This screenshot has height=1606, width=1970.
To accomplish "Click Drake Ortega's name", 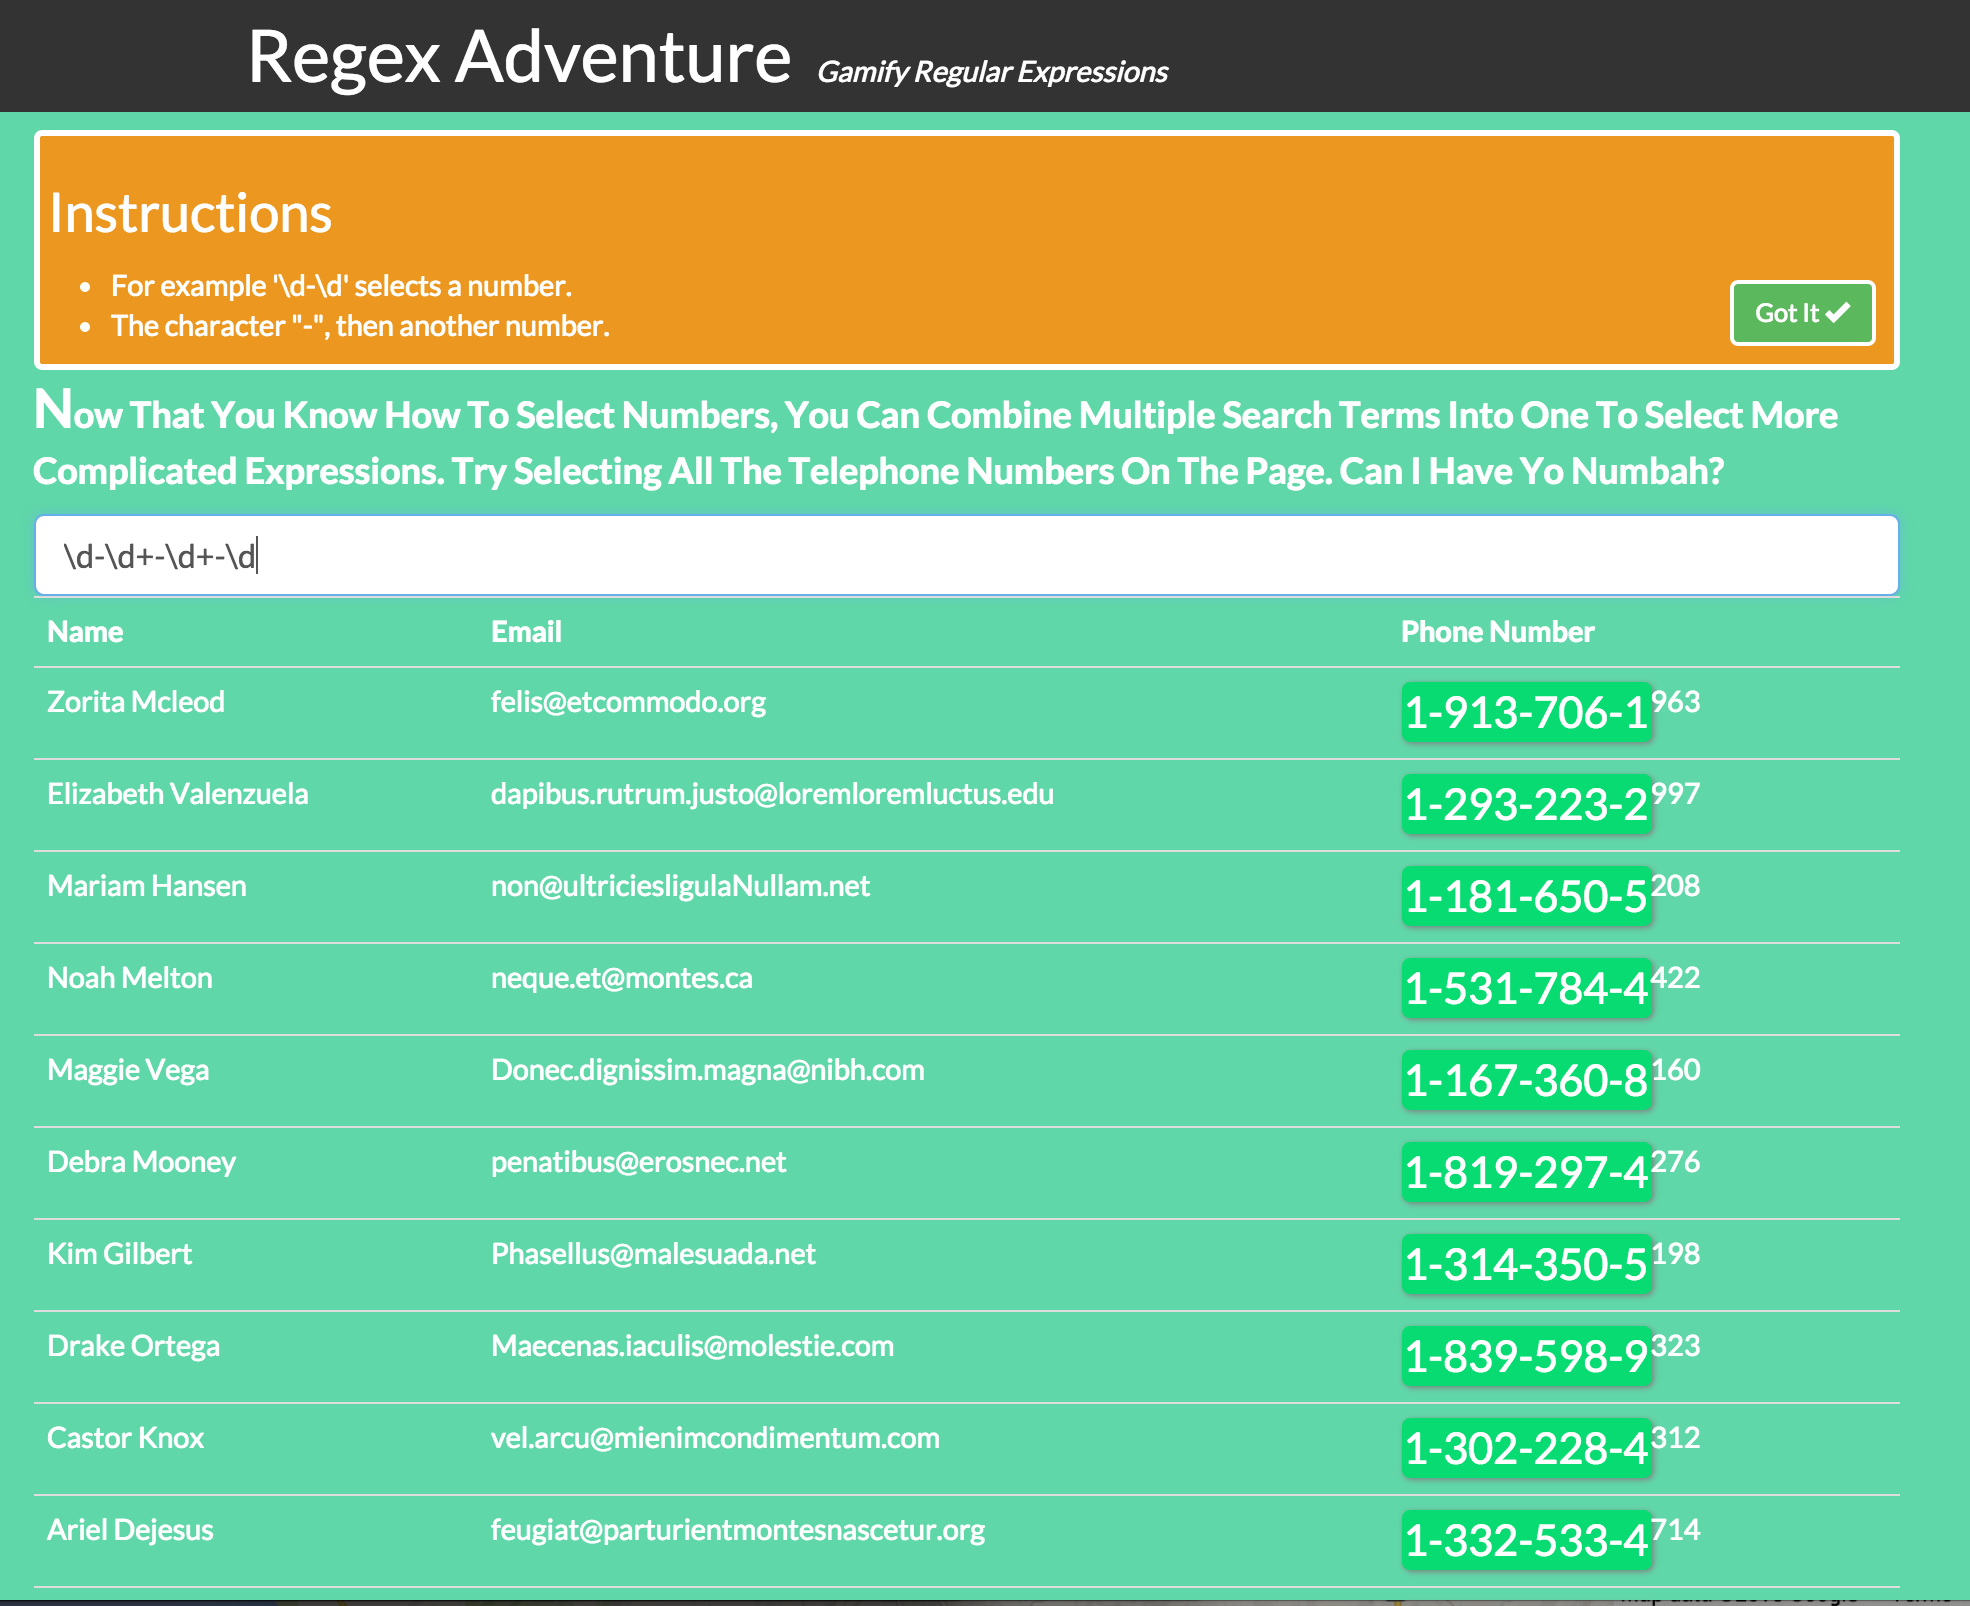I will coord(133,1346).
